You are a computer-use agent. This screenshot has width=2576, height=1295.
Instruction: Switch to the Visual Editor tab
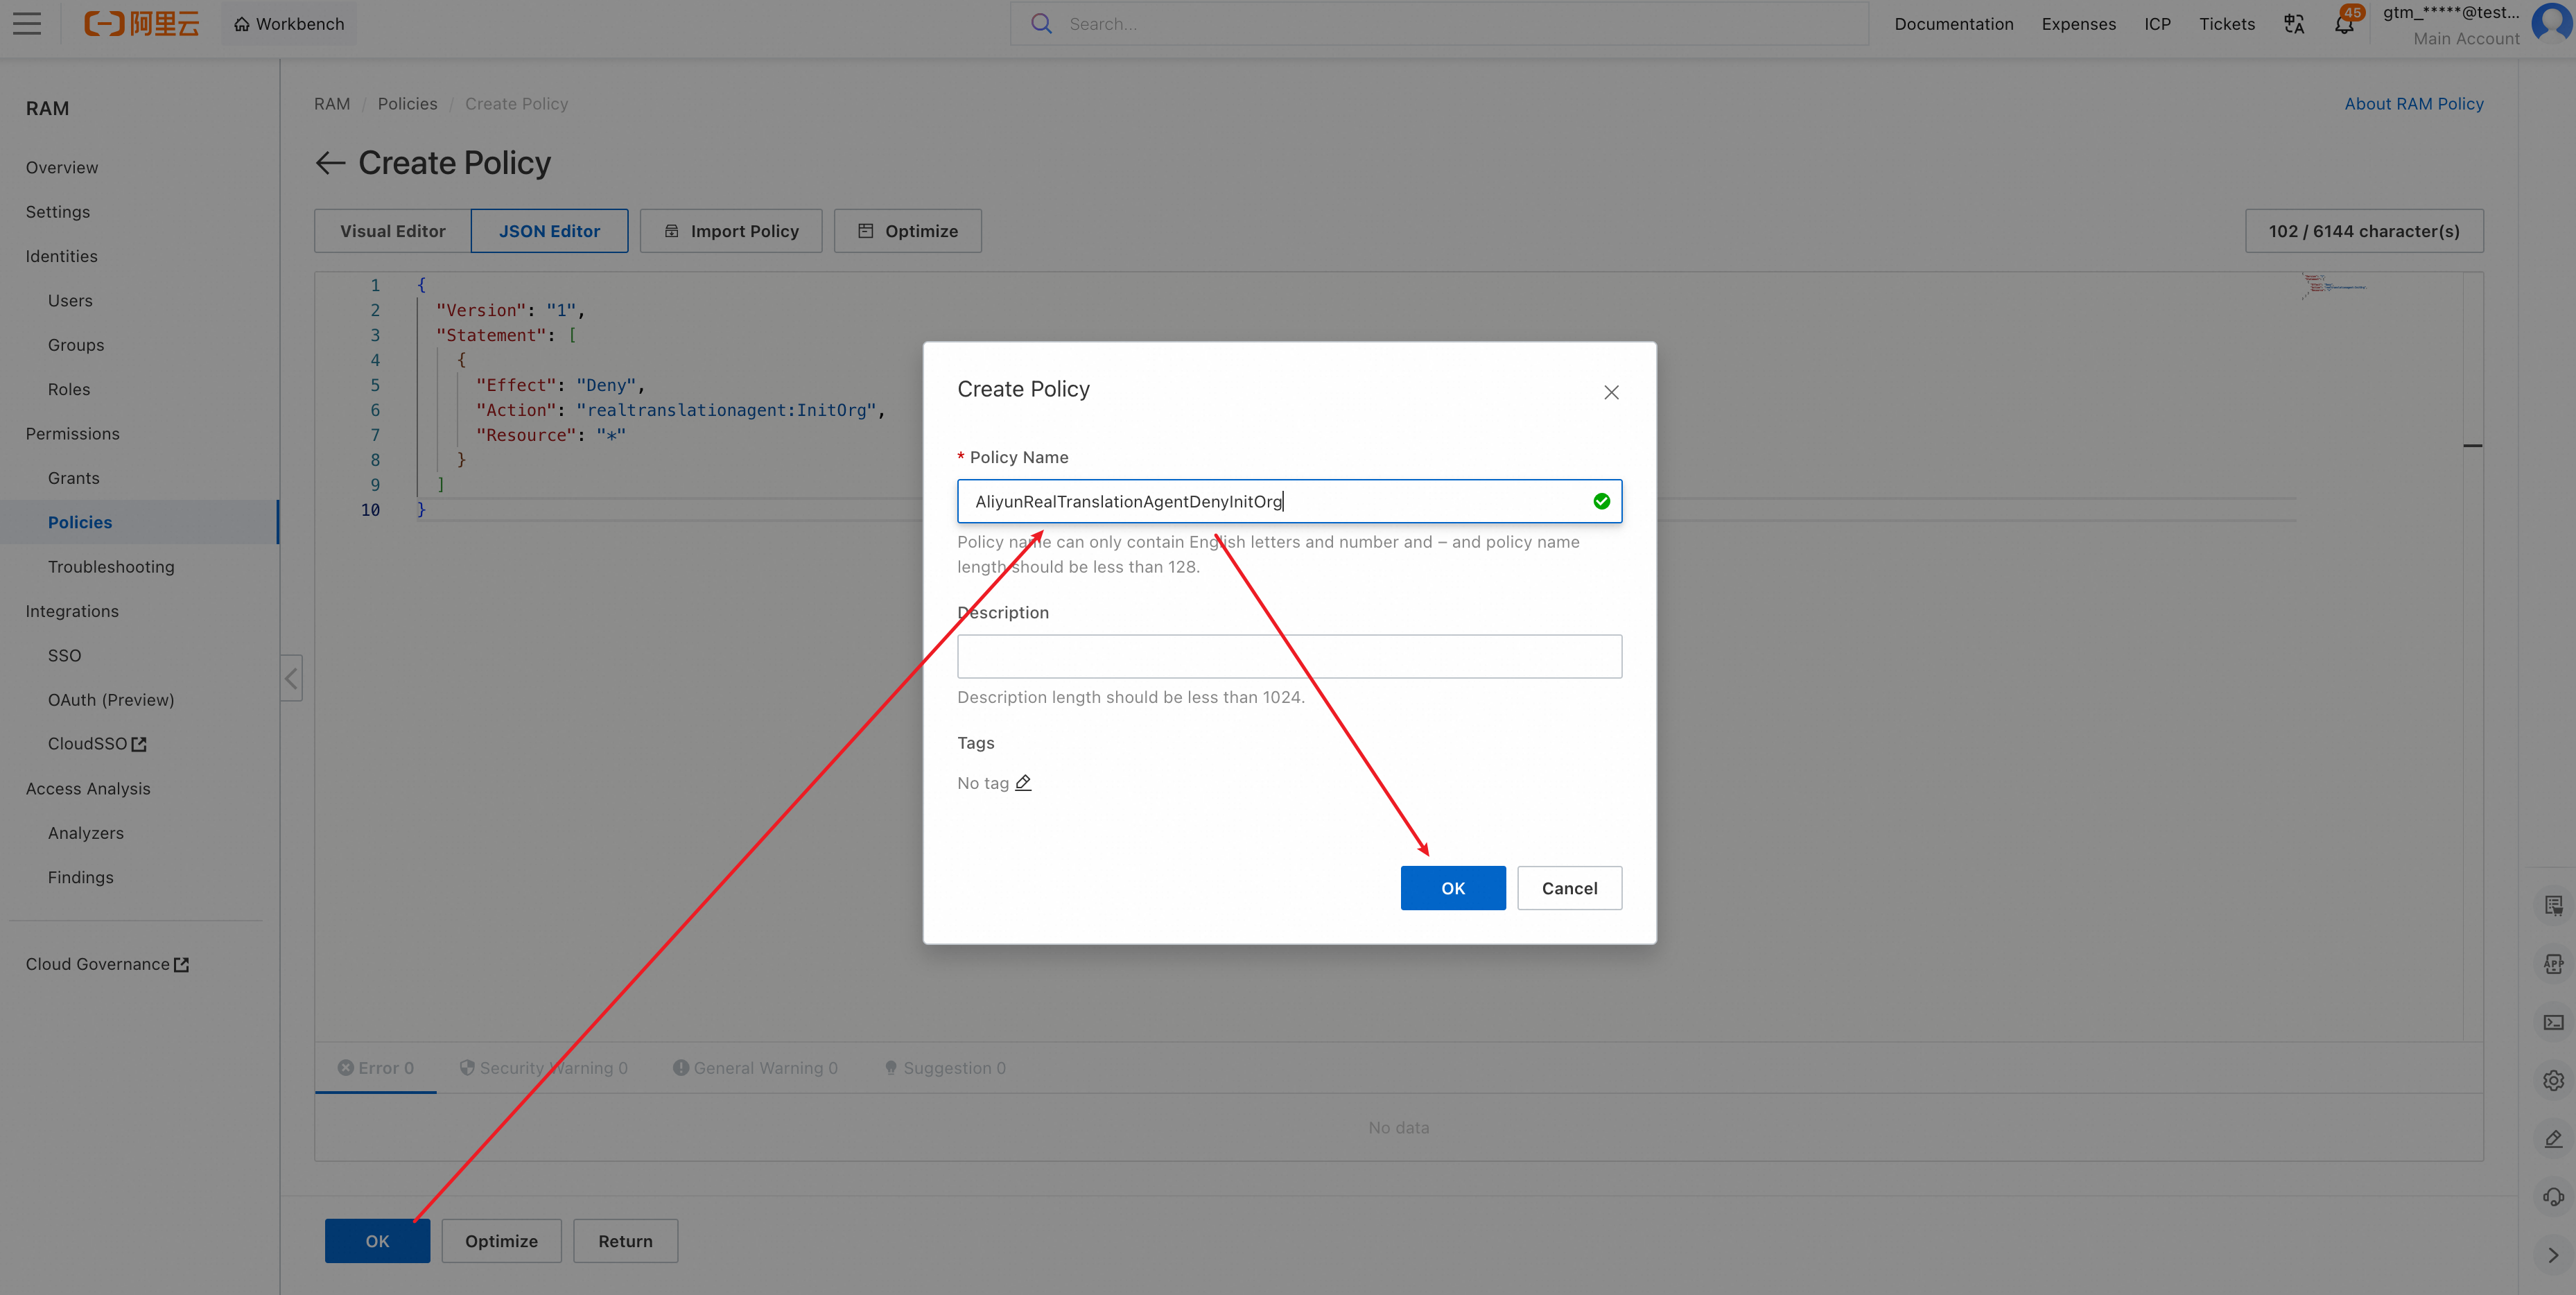392,231
